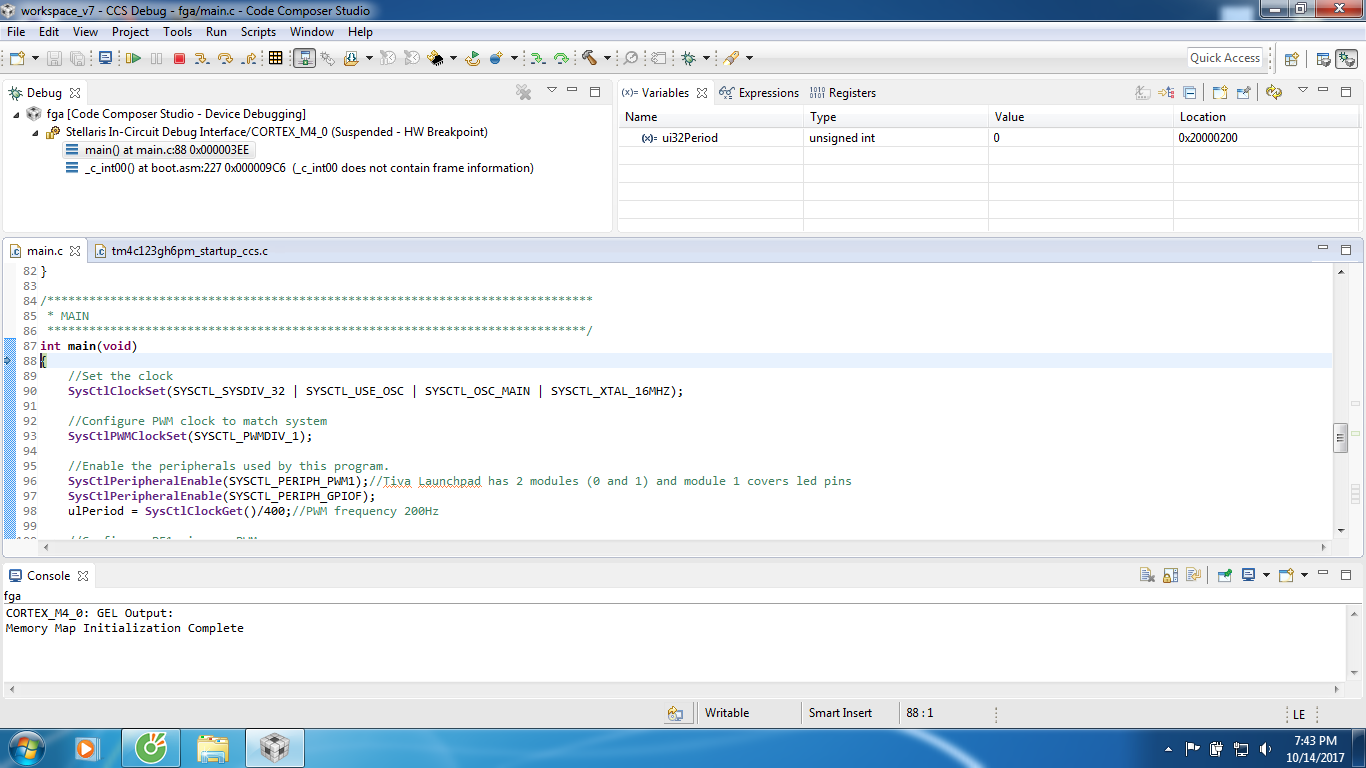This screenshot has width=1366, height=768.
Task: Toggle Word Wrap in Console toolbar
Action: 1192,575
